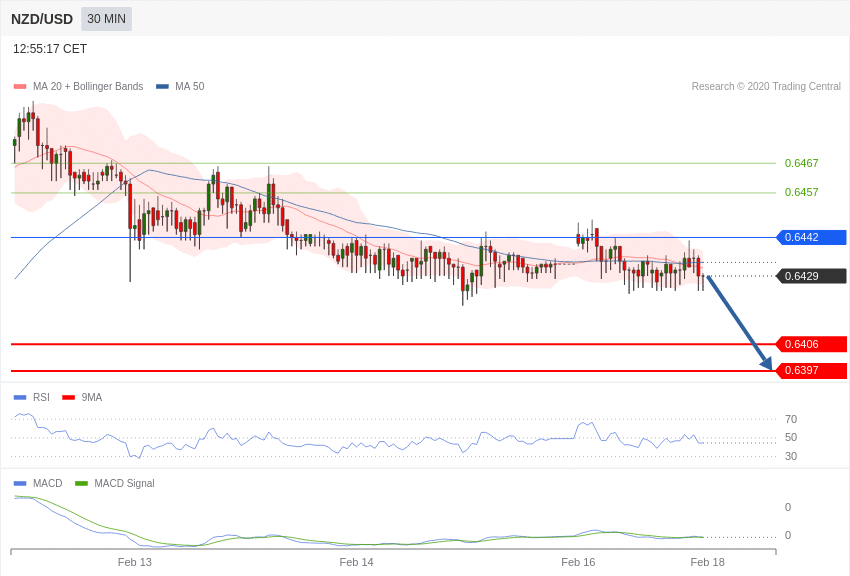Click the 12:55:17 CET timestamp
The width and height of the screenshot is (850, 576).
tap(50, 49)
